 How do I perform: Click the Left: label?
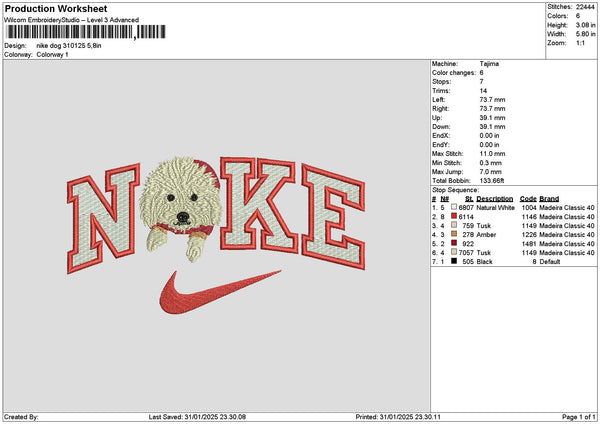(x=439, y=99)
